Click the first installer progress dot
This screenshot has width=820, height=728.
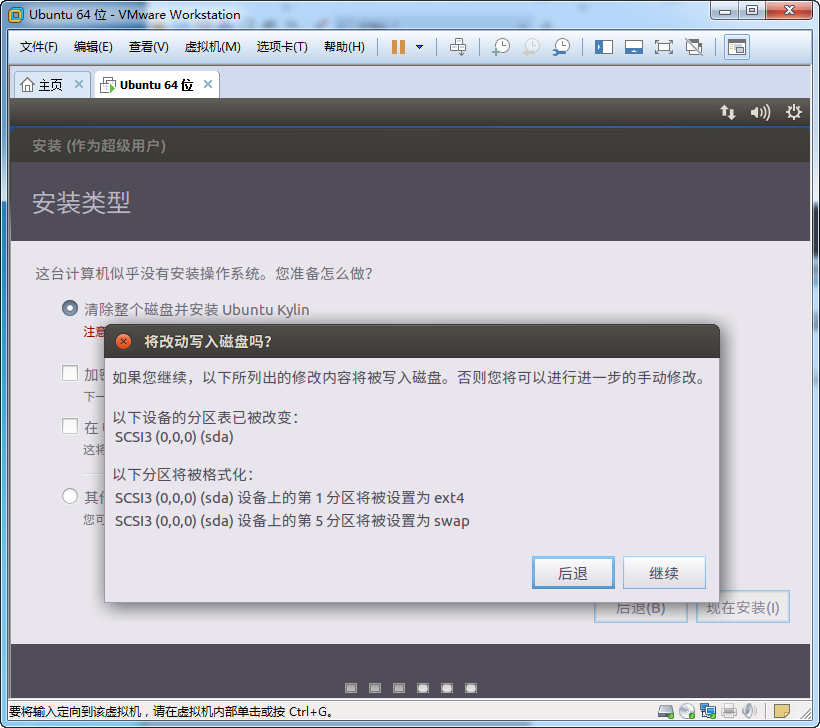(351, 688)
